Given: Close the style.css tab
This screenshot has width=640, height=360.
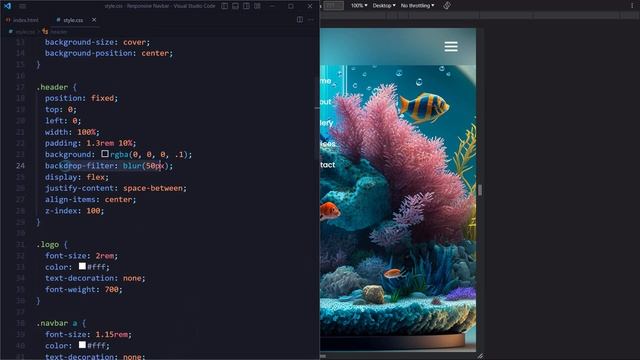Looking at the screenshot, I should coord(94,20).
